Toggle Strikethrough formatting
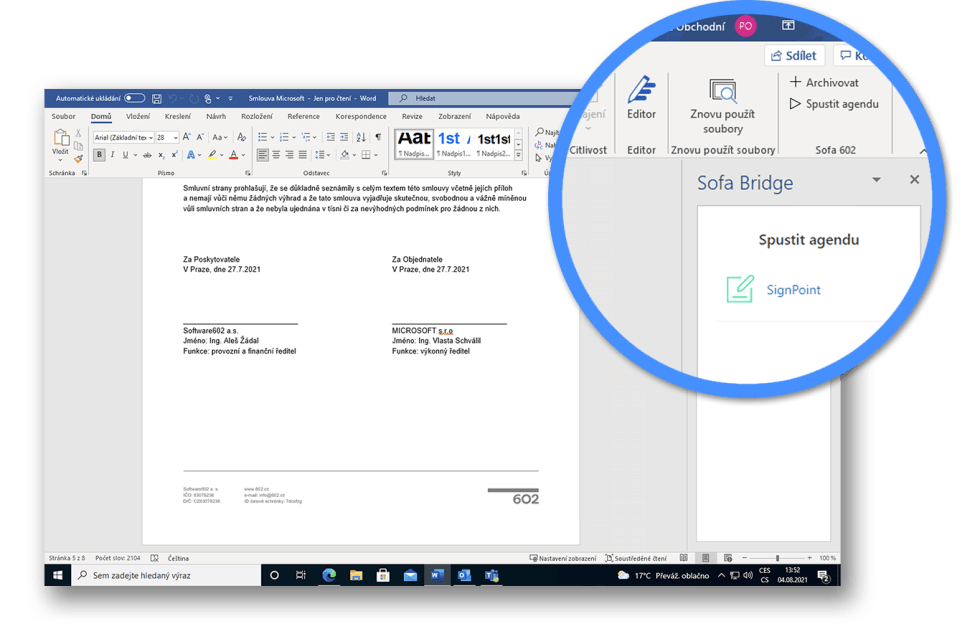The width and height of the screenshot is (980, 629). 148,154
